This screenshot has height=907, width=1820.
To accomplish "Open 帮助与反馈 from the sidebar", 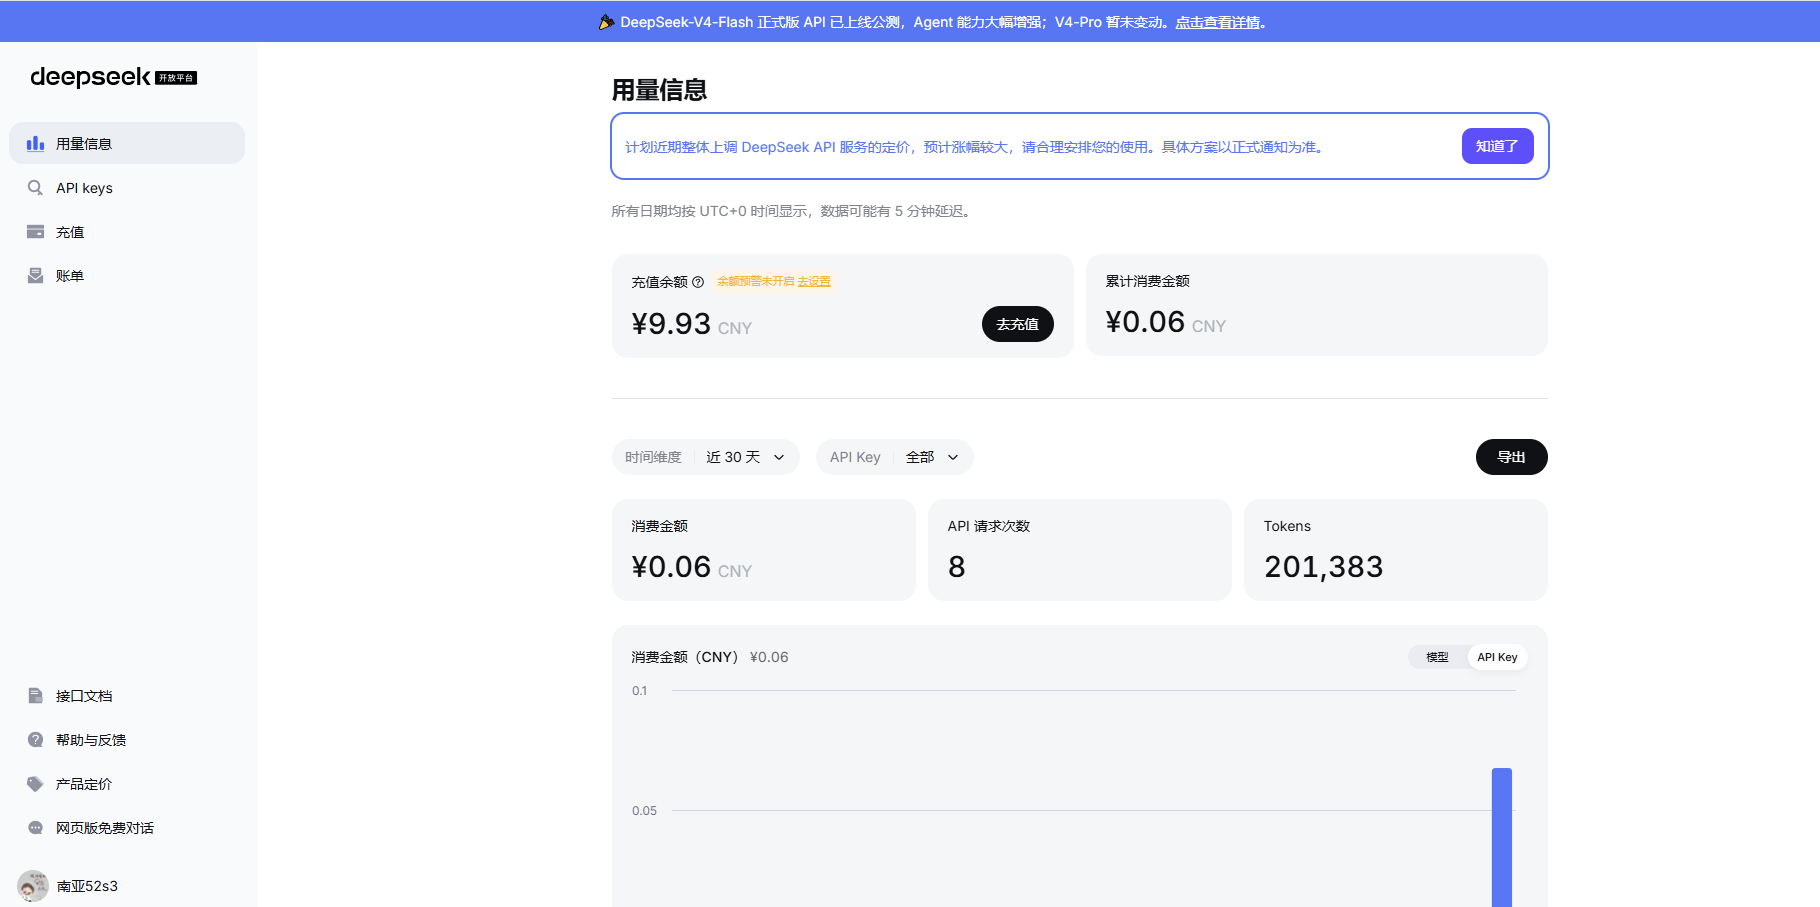I will pyautogui.click(x=127, y=740).
